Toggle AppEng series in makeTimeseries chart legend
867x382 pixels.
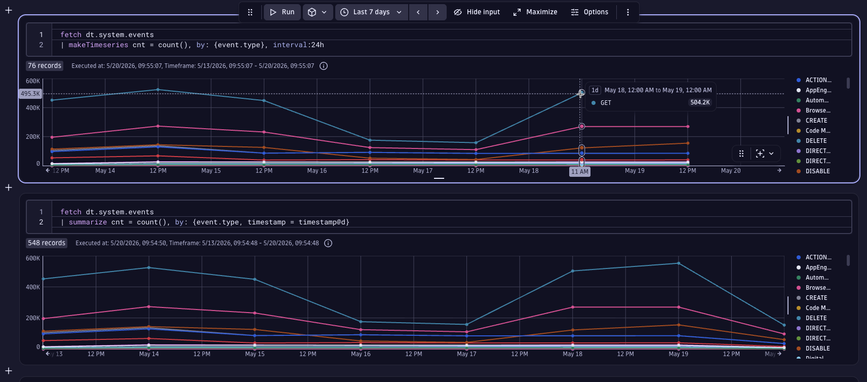click(x=814, y=90)
